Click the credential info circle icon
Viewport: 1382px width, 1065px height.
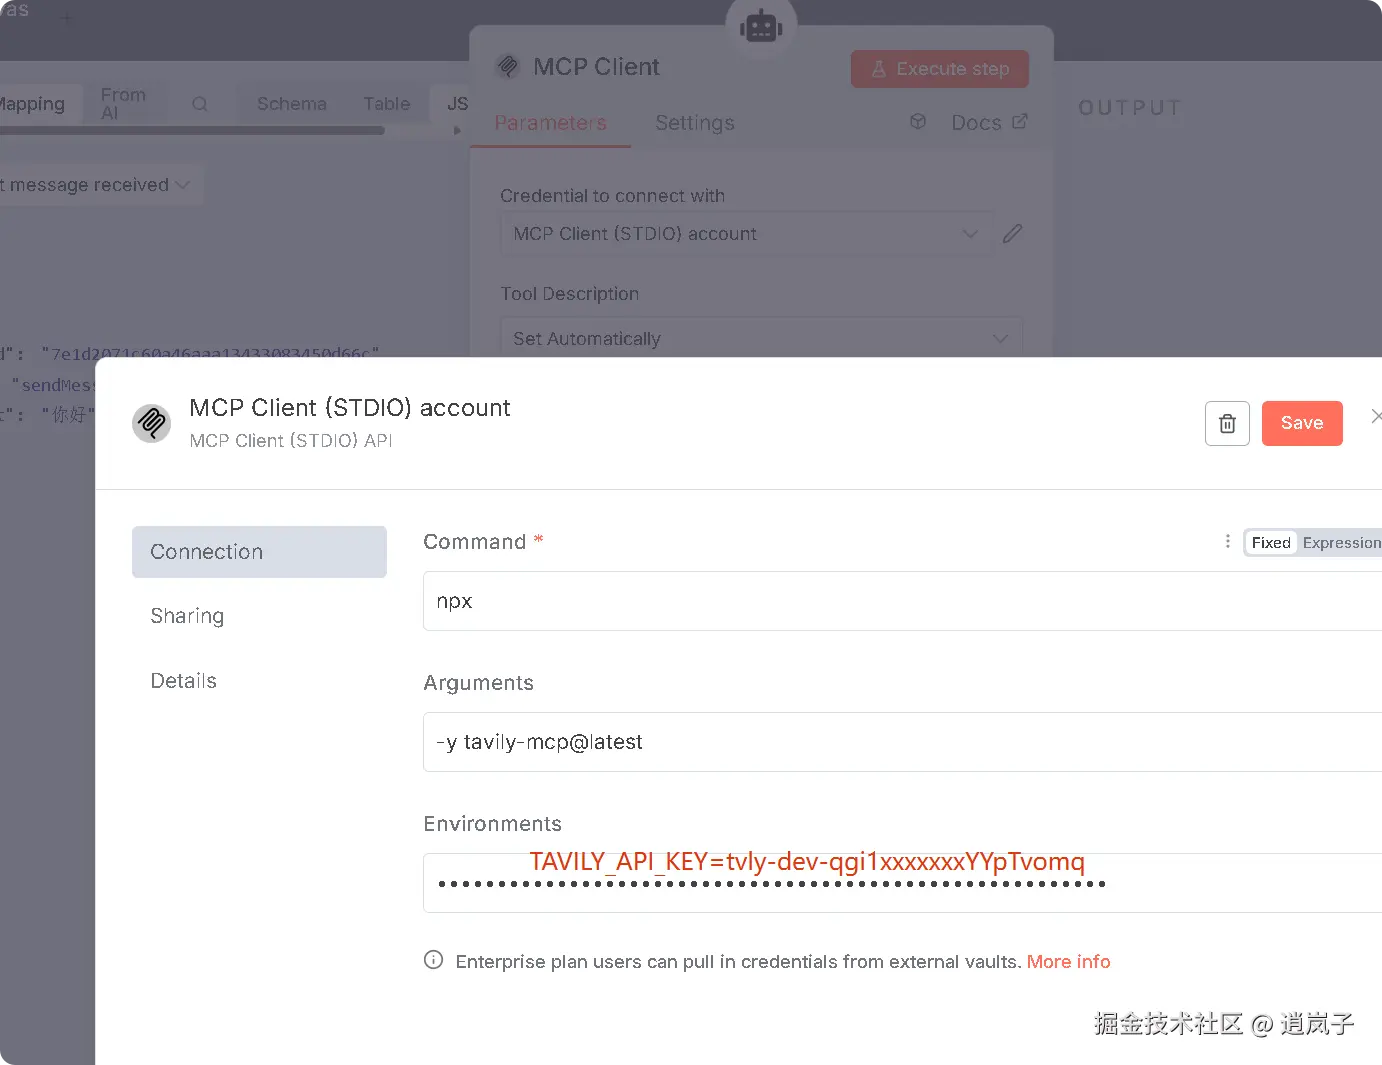click(433, 960)
